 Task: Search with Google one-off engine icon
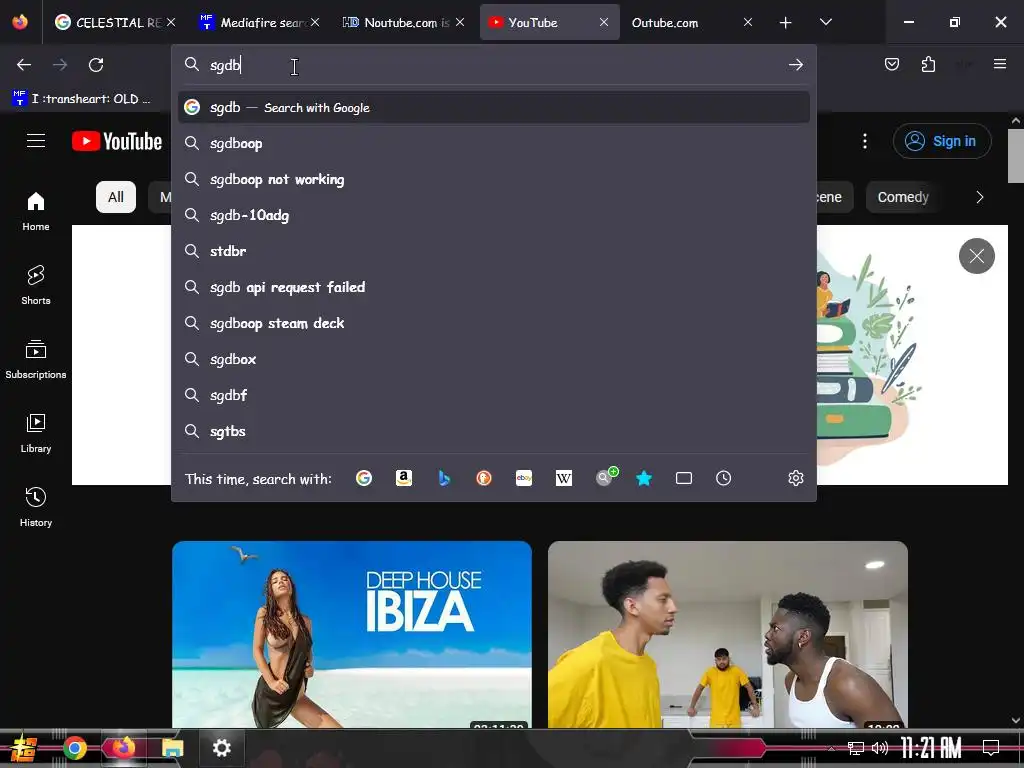[x=364, y=478]
